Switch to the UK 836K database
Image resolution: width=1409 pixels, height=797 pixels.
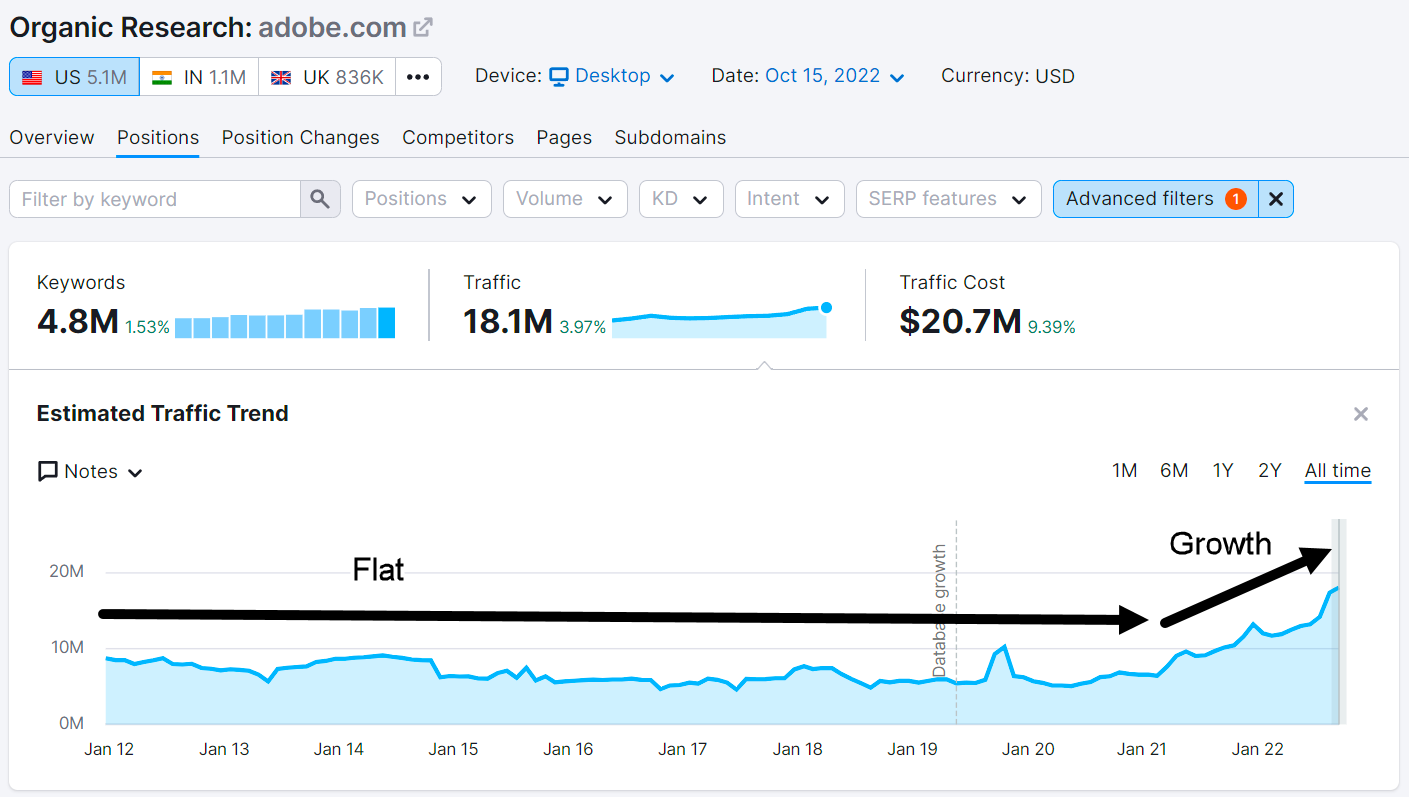click(x=327, y=76)
